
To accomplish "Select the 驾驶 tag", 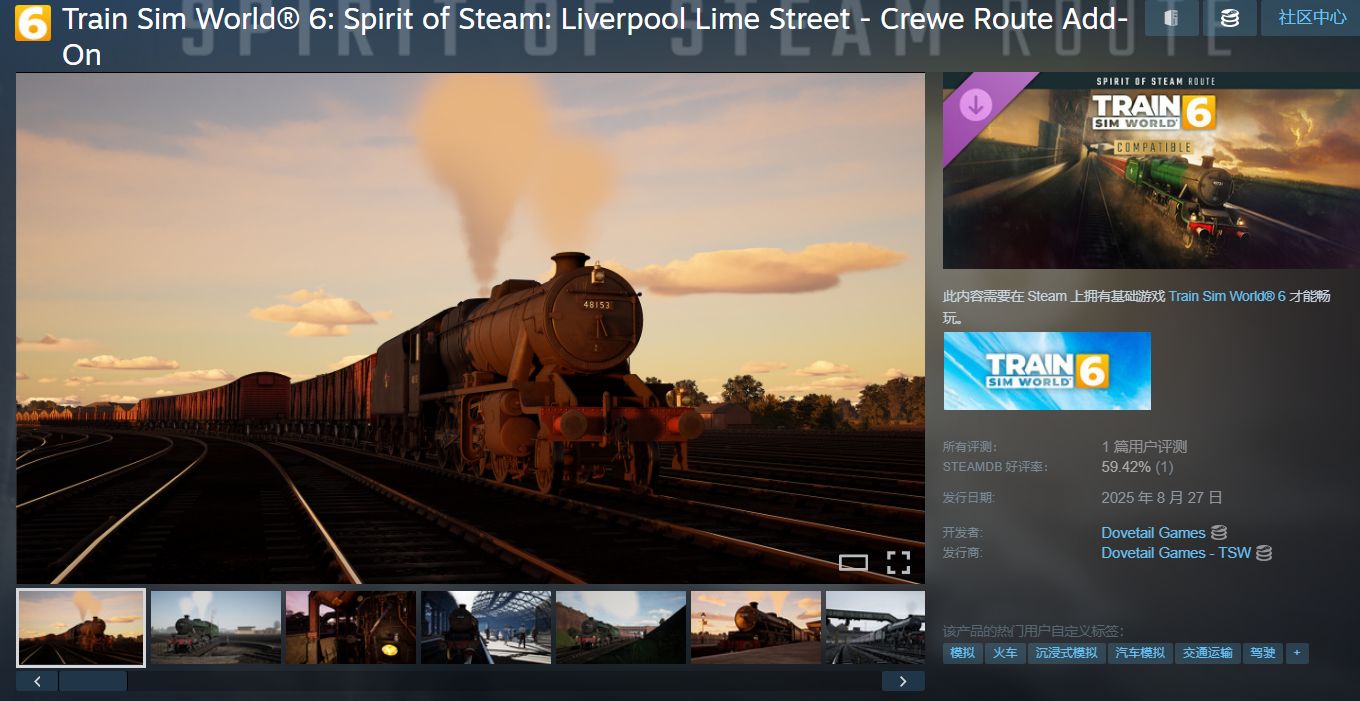I will 1263,653.
